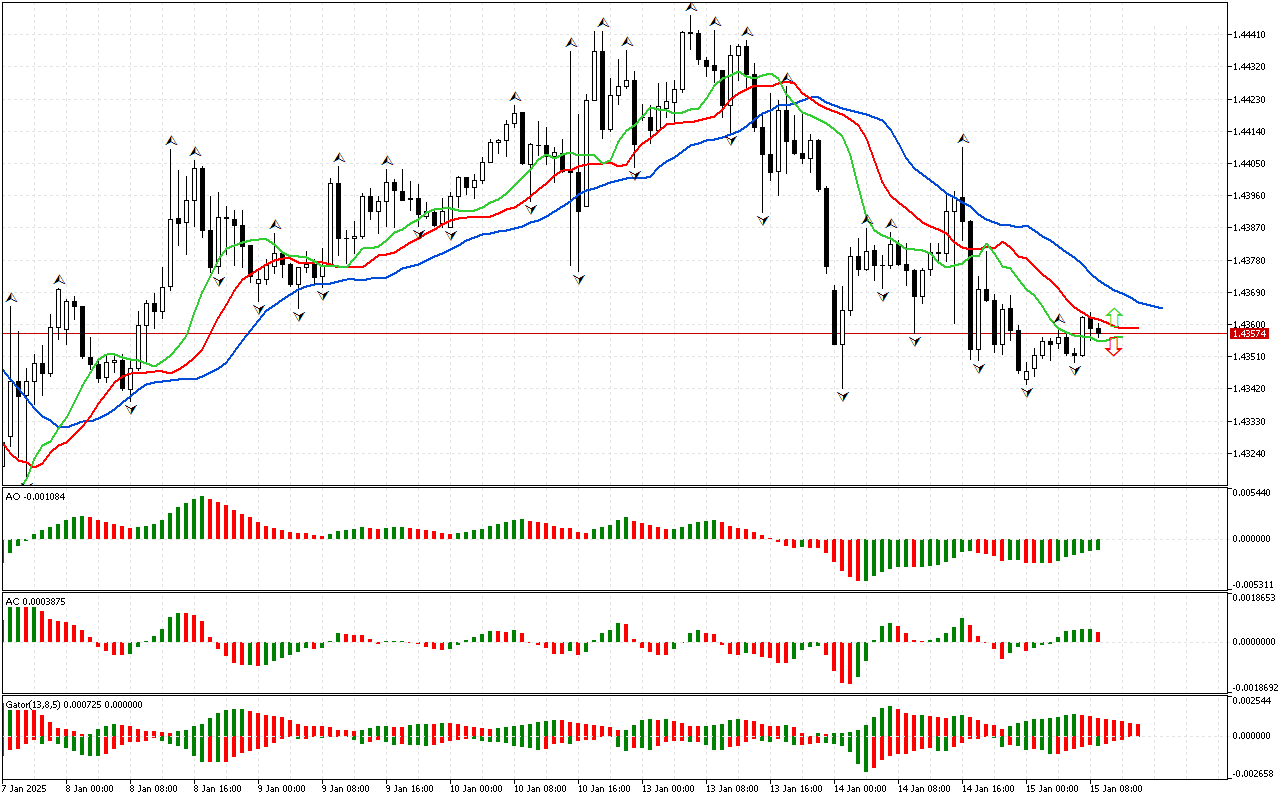This screenshot has height=800, width=1280.
Task: Click the red current price tag 1.43574
Action: pyautogui.click(x=1249, y=333)
